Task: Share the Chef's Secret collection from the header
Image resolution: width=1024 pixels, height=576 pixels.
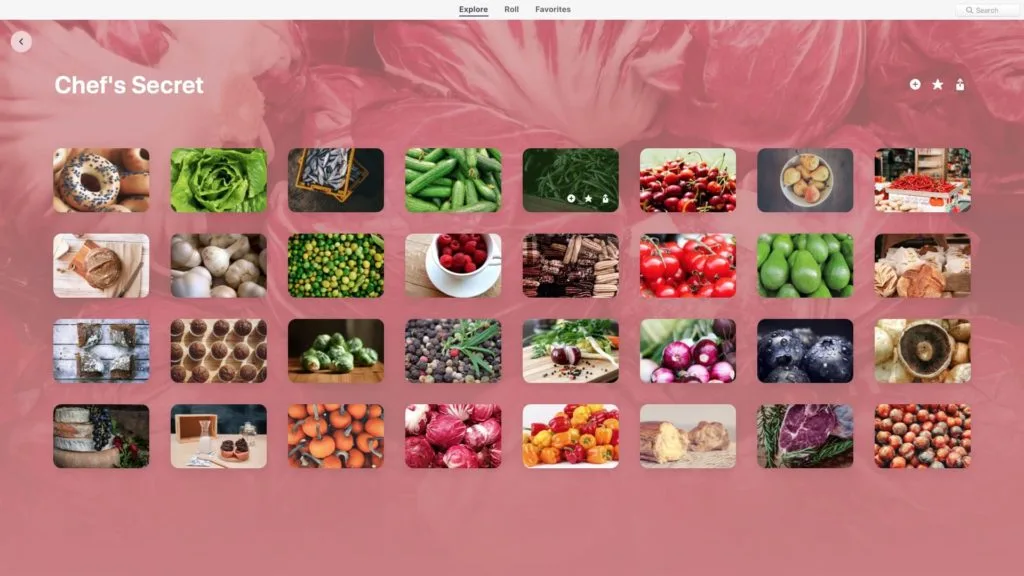Action: [960, 84]
